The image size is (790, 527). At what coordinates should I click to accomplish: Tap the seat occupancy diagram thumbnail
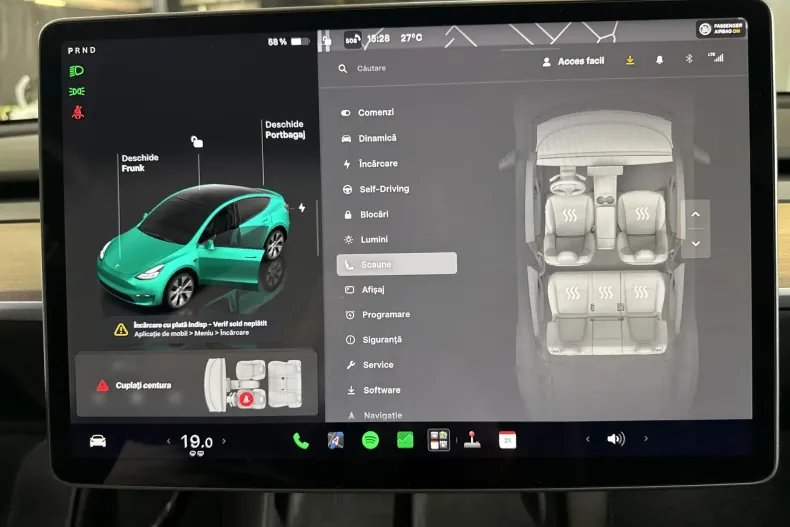click(x=253, y=384)
